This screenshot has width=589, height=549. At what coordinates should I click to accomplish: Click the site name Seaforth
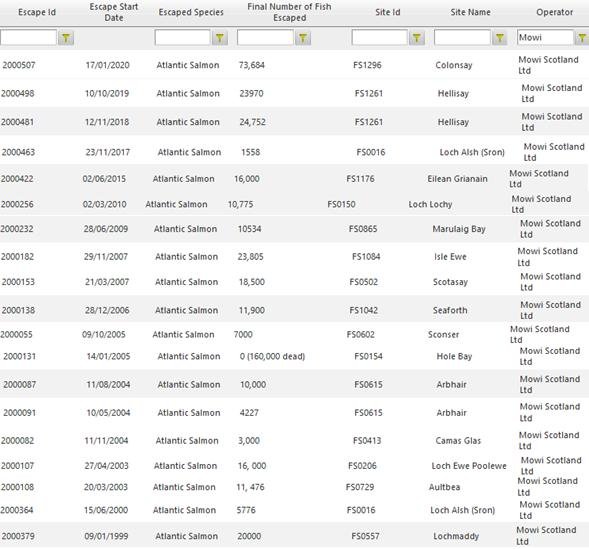coord(450,310)
